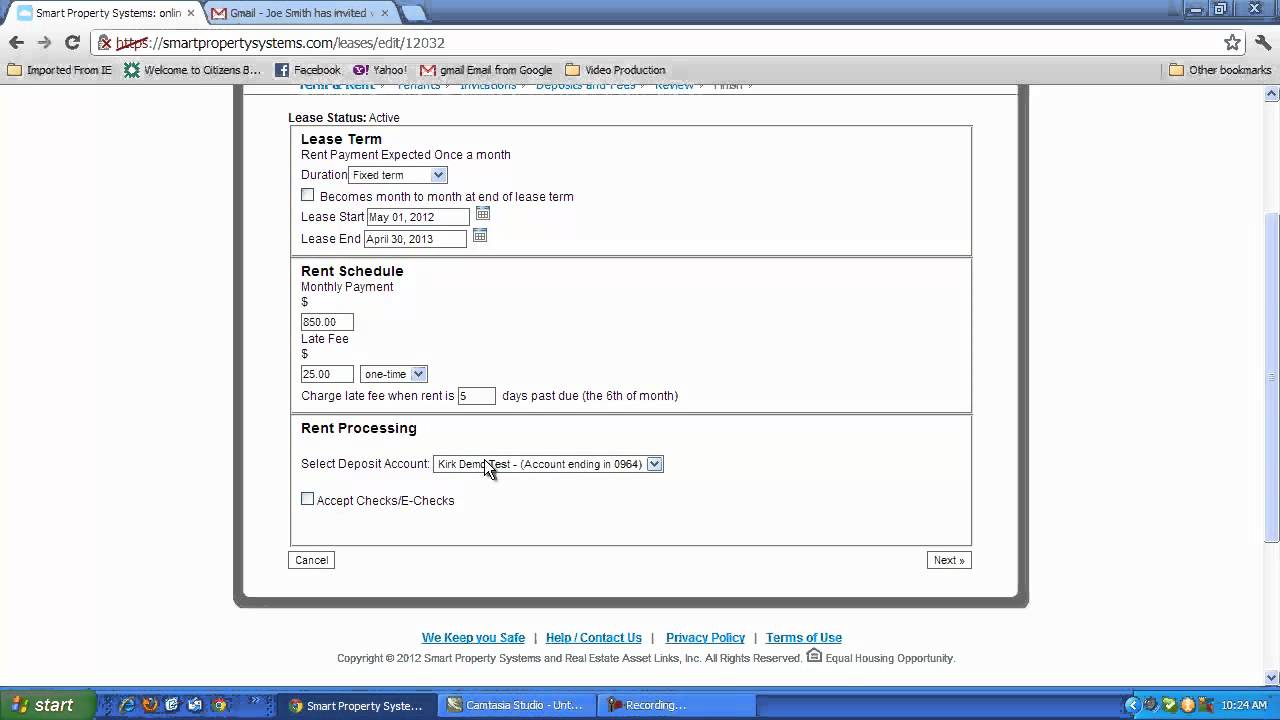
Task: Click the scrollbar up arrow
Action: click(1272, 94)
